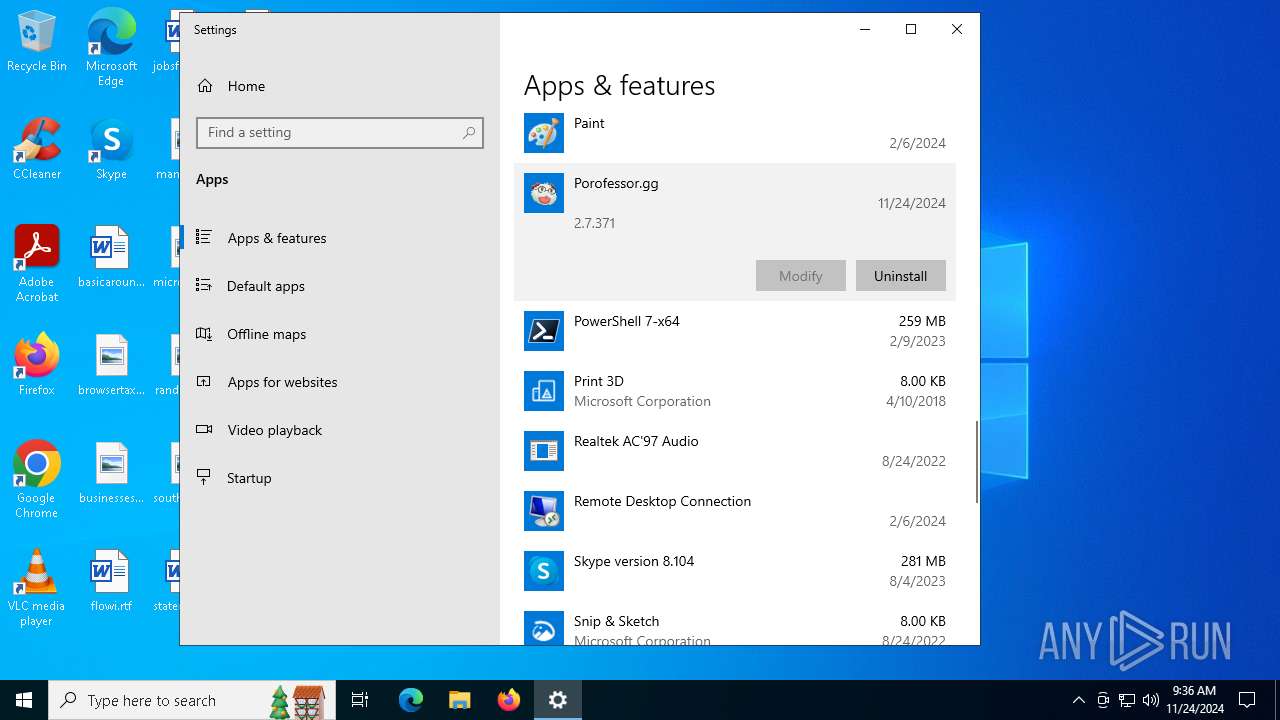This screenshot has height=720, width=1280.
Task: Open Edge from the taskbar
Action: click(x=411, y=700)
